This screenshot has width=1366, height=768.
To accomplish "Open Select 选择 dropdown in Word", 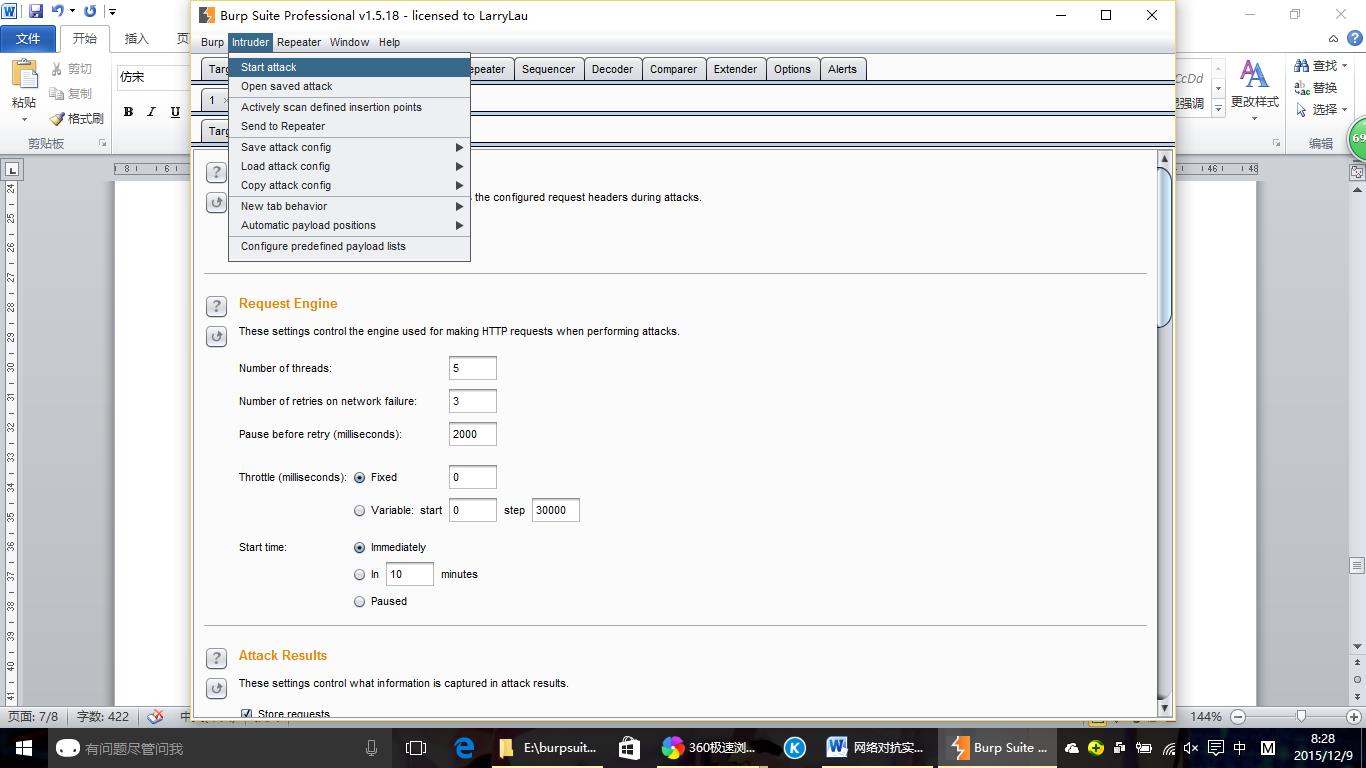I will (1343, 109).
